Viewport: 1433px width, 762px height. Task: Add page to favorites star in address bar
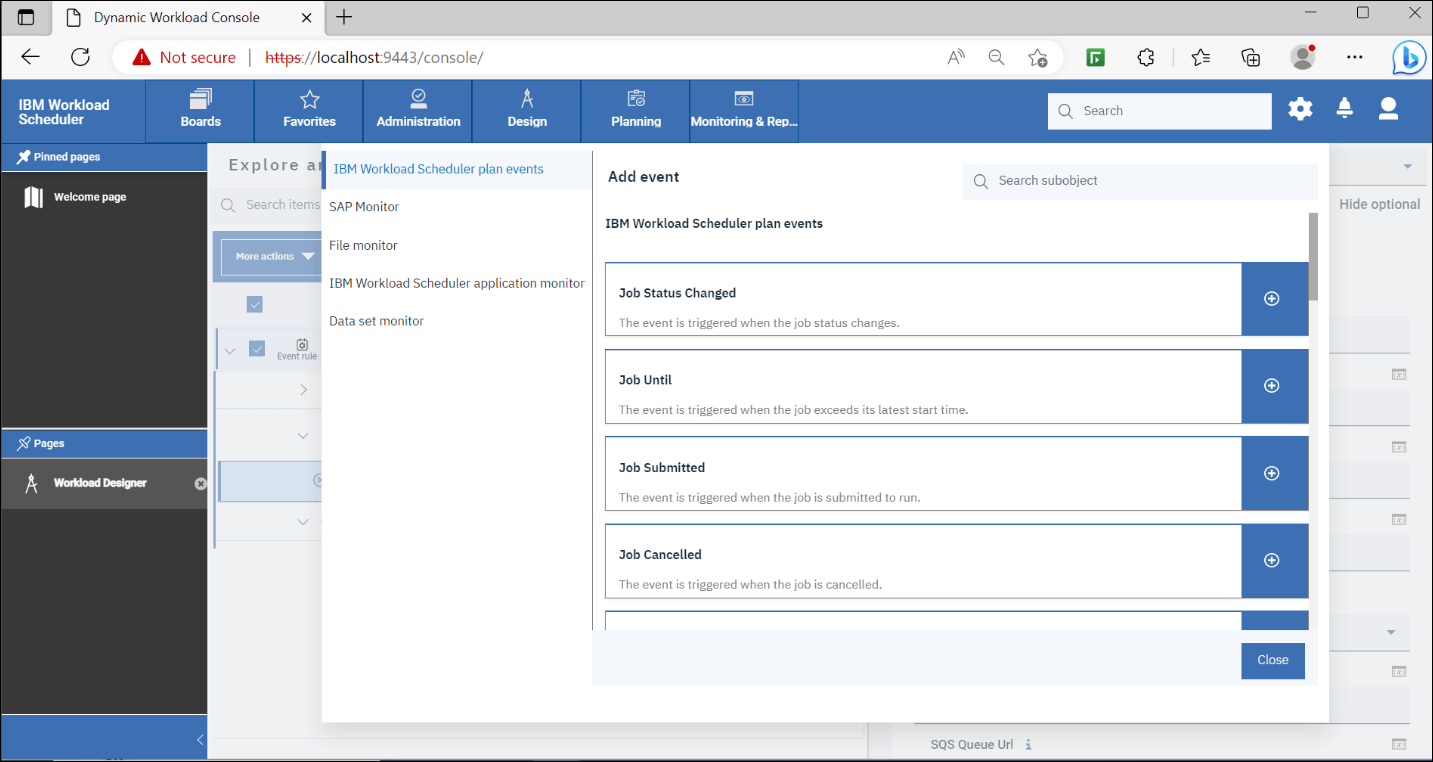click(x=1037, y=57)
